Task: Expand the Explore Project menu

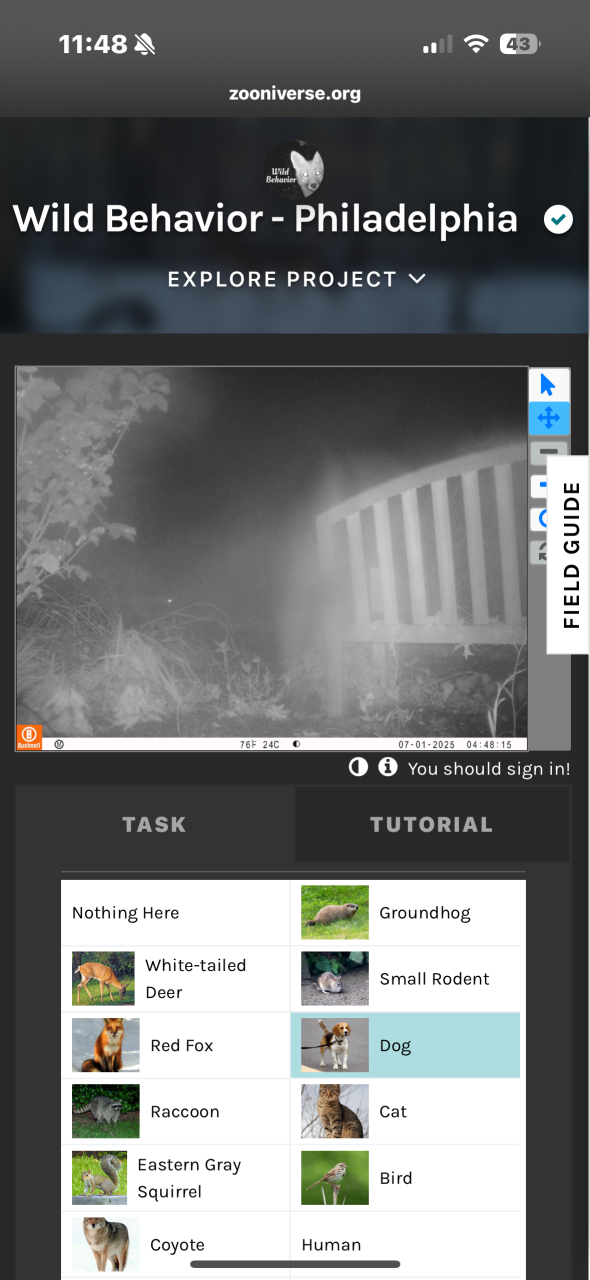Action: [x=297, y=279]
